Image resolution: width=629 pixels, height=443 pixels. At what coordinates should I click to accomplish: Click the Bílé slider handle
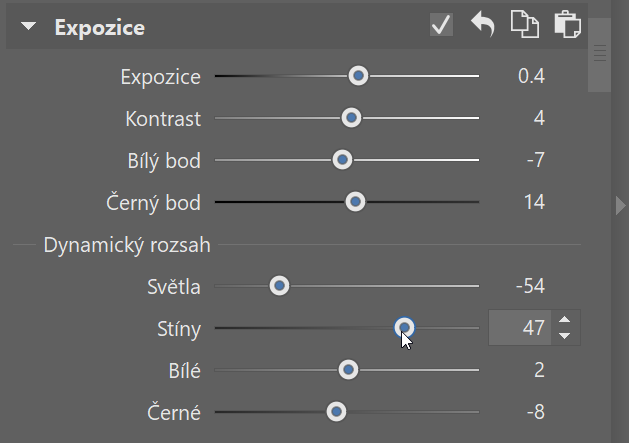pos(348,370)
